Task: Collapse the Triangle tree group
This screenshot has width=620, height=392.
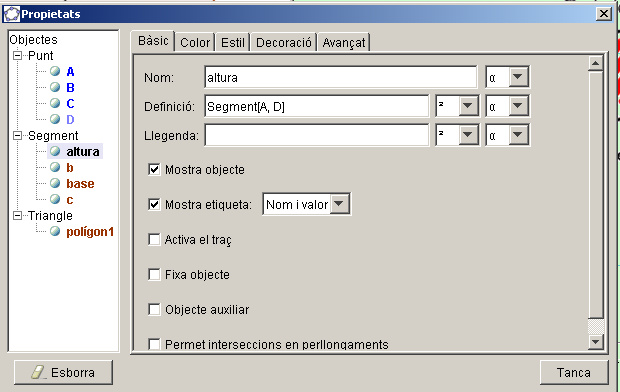Action: (17, 216)
